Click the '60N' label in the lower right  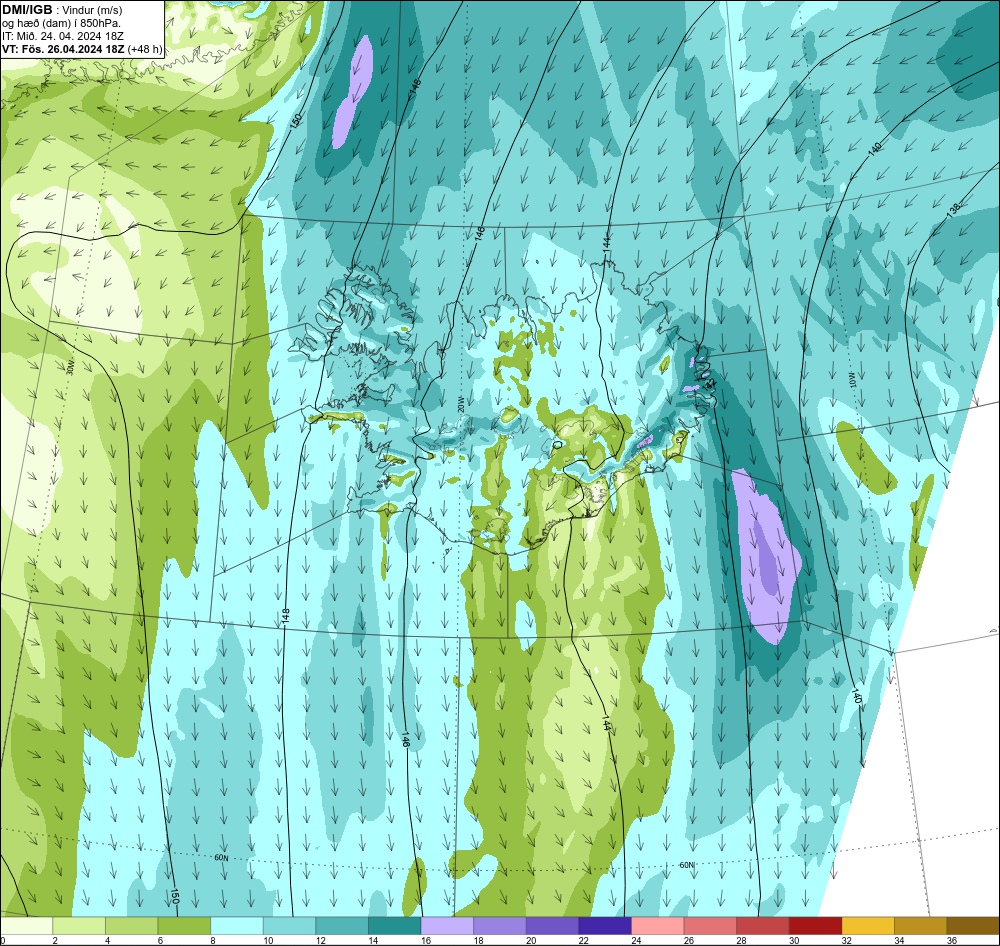[x=686, y=865]
